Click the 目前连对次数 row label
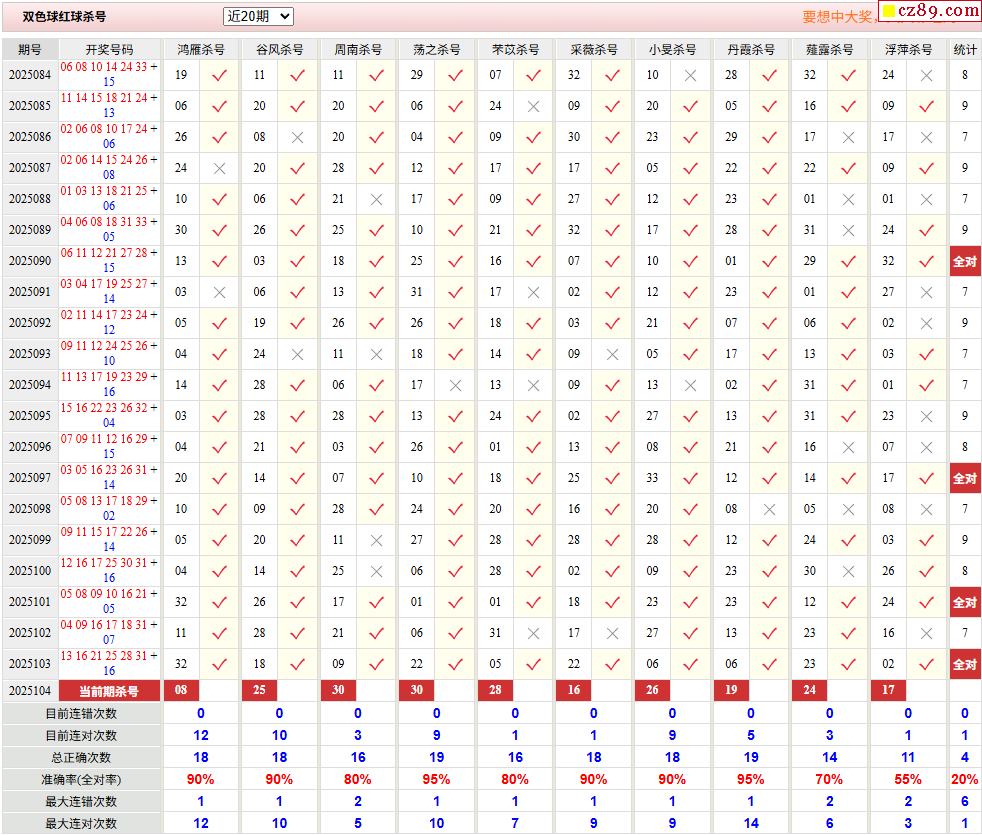 pos(81,735)
